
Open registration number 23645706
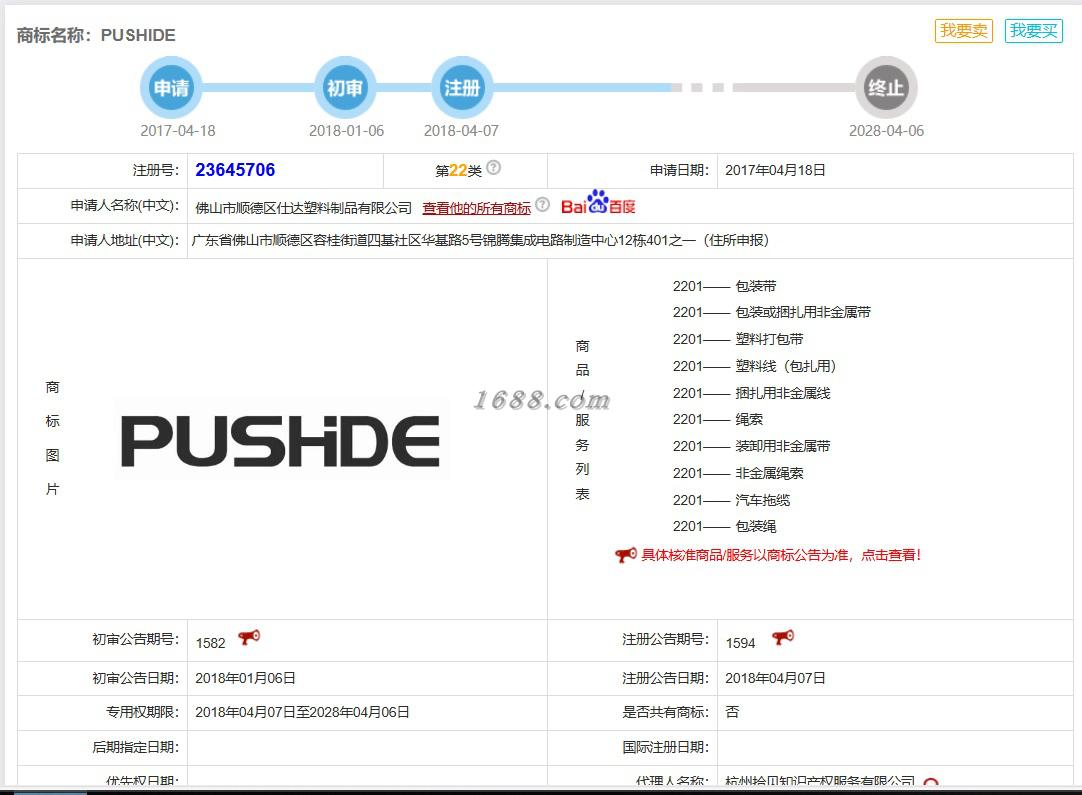tap(235, 170)
